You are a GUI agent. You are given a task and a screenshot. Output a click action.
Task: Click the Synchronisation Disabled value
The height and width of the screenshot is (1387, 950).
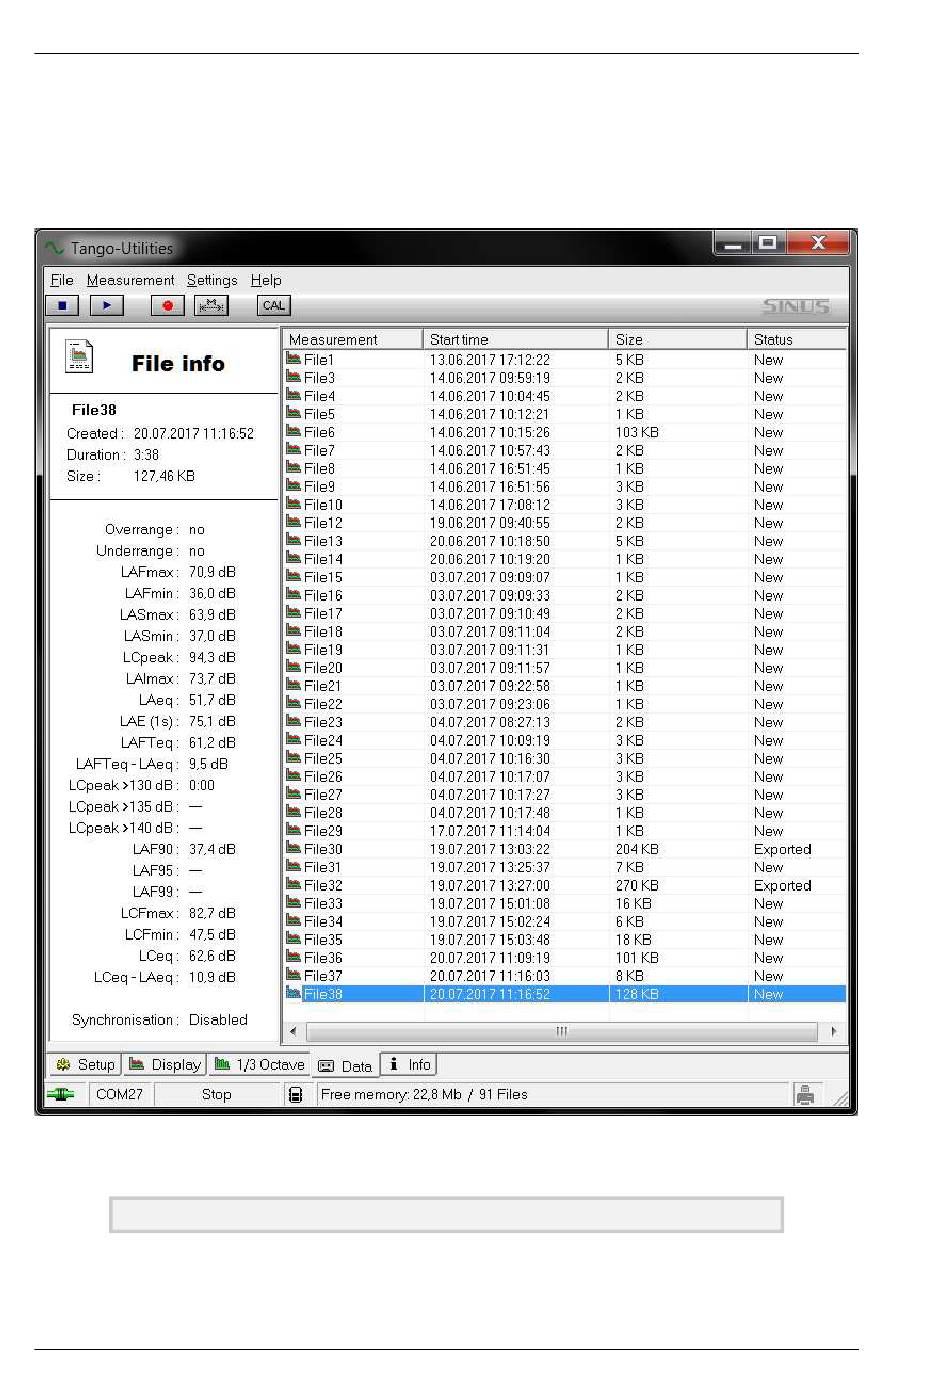(x=218, y=1020)
